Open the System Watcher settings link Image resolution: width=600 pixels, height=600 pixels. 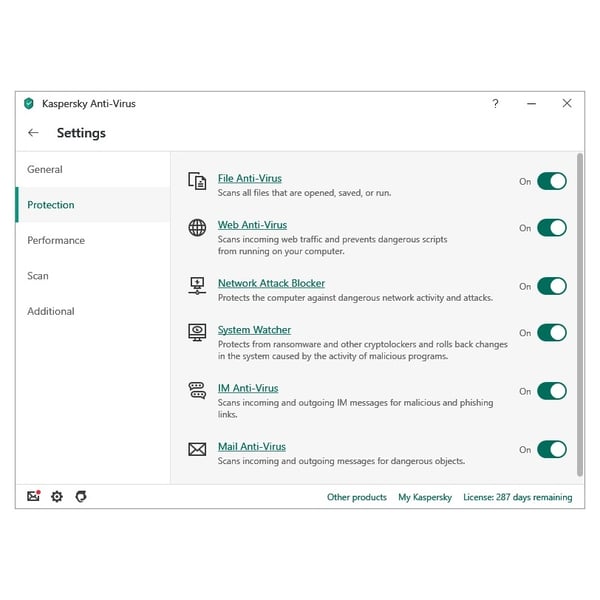coord(254,330)
